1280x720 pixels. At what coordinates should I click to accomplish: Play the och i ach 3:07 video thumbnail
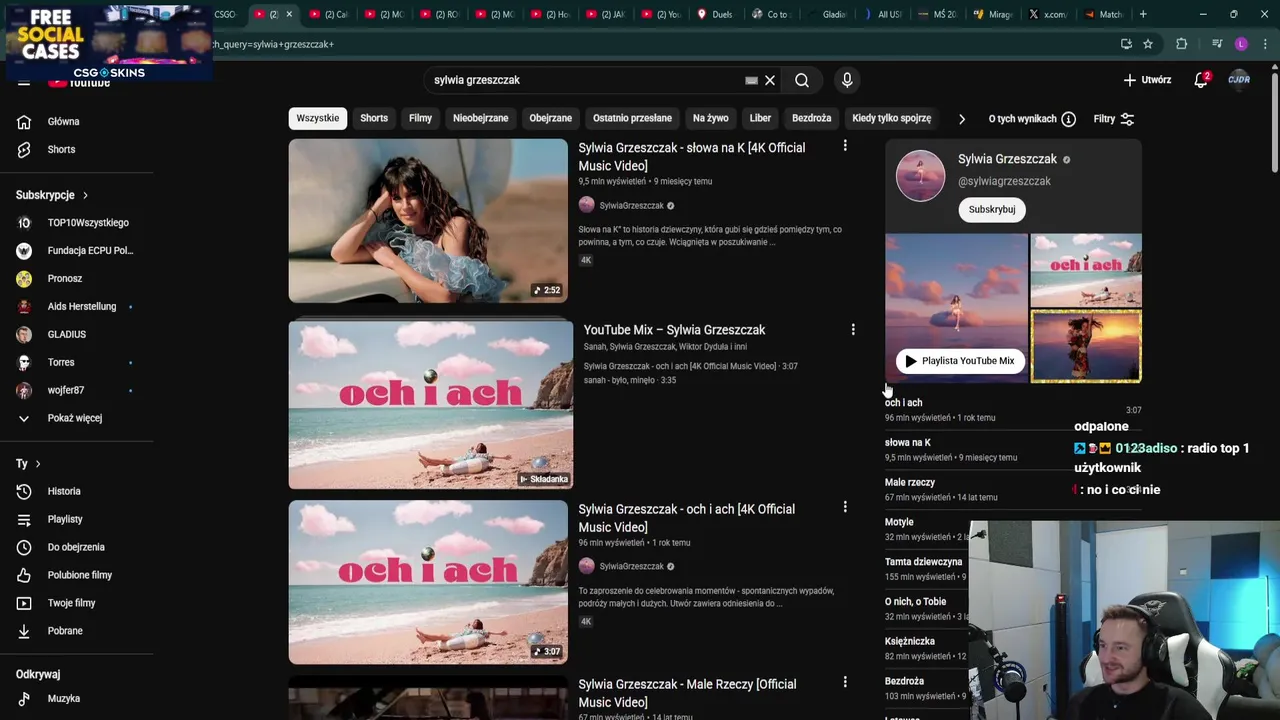pos(428,582)
